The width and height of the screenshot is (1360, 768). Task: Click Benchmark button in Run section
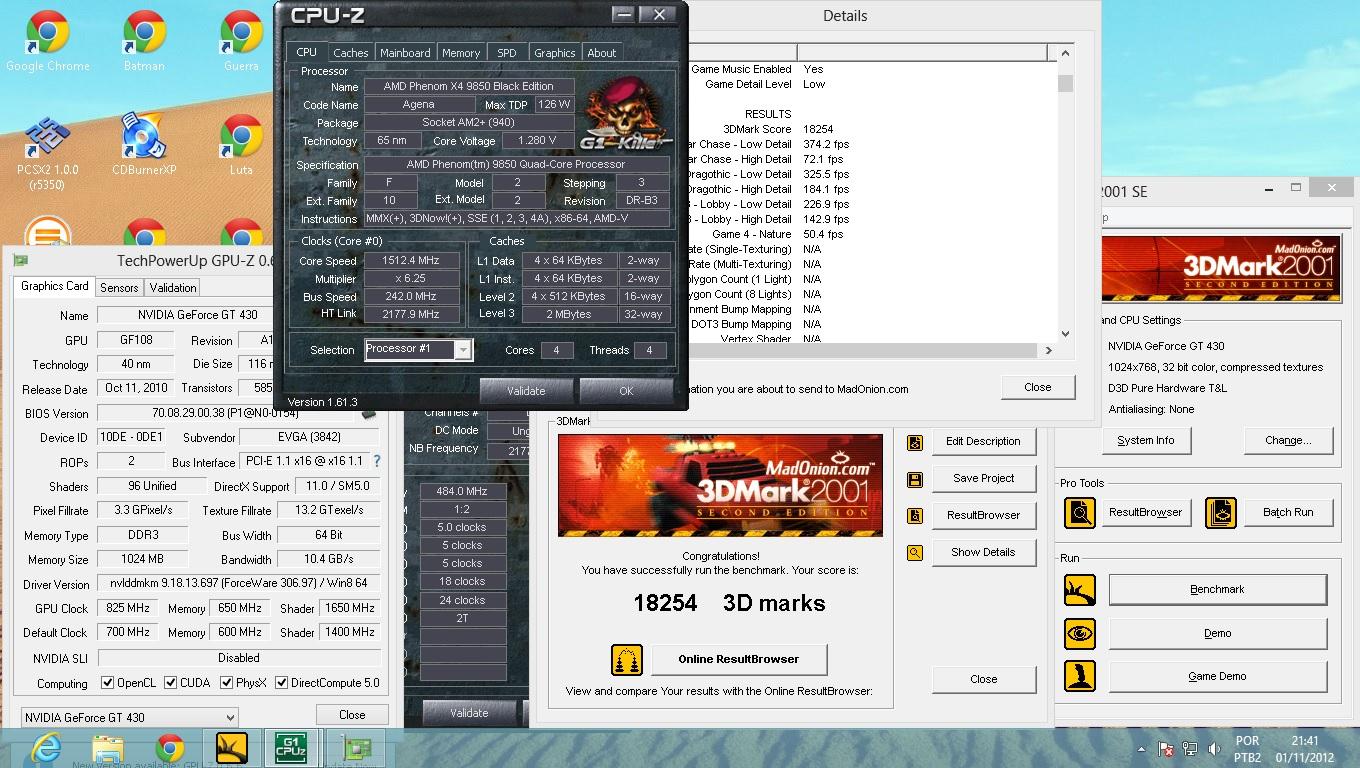[1217, 590]
